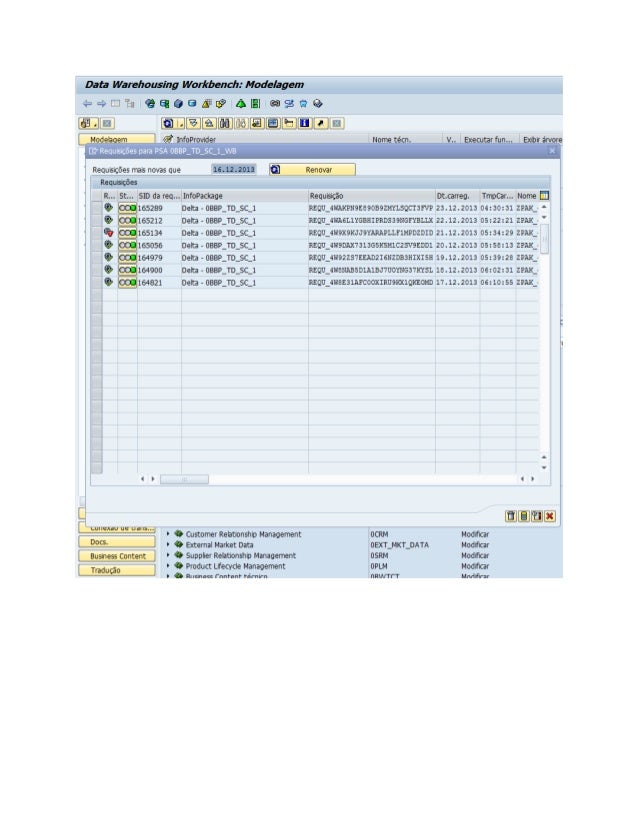Click the bottom scroll-down arrow of the requests table
The width and height of the screenshot is (638, 826).
click(x=544, y=467)
